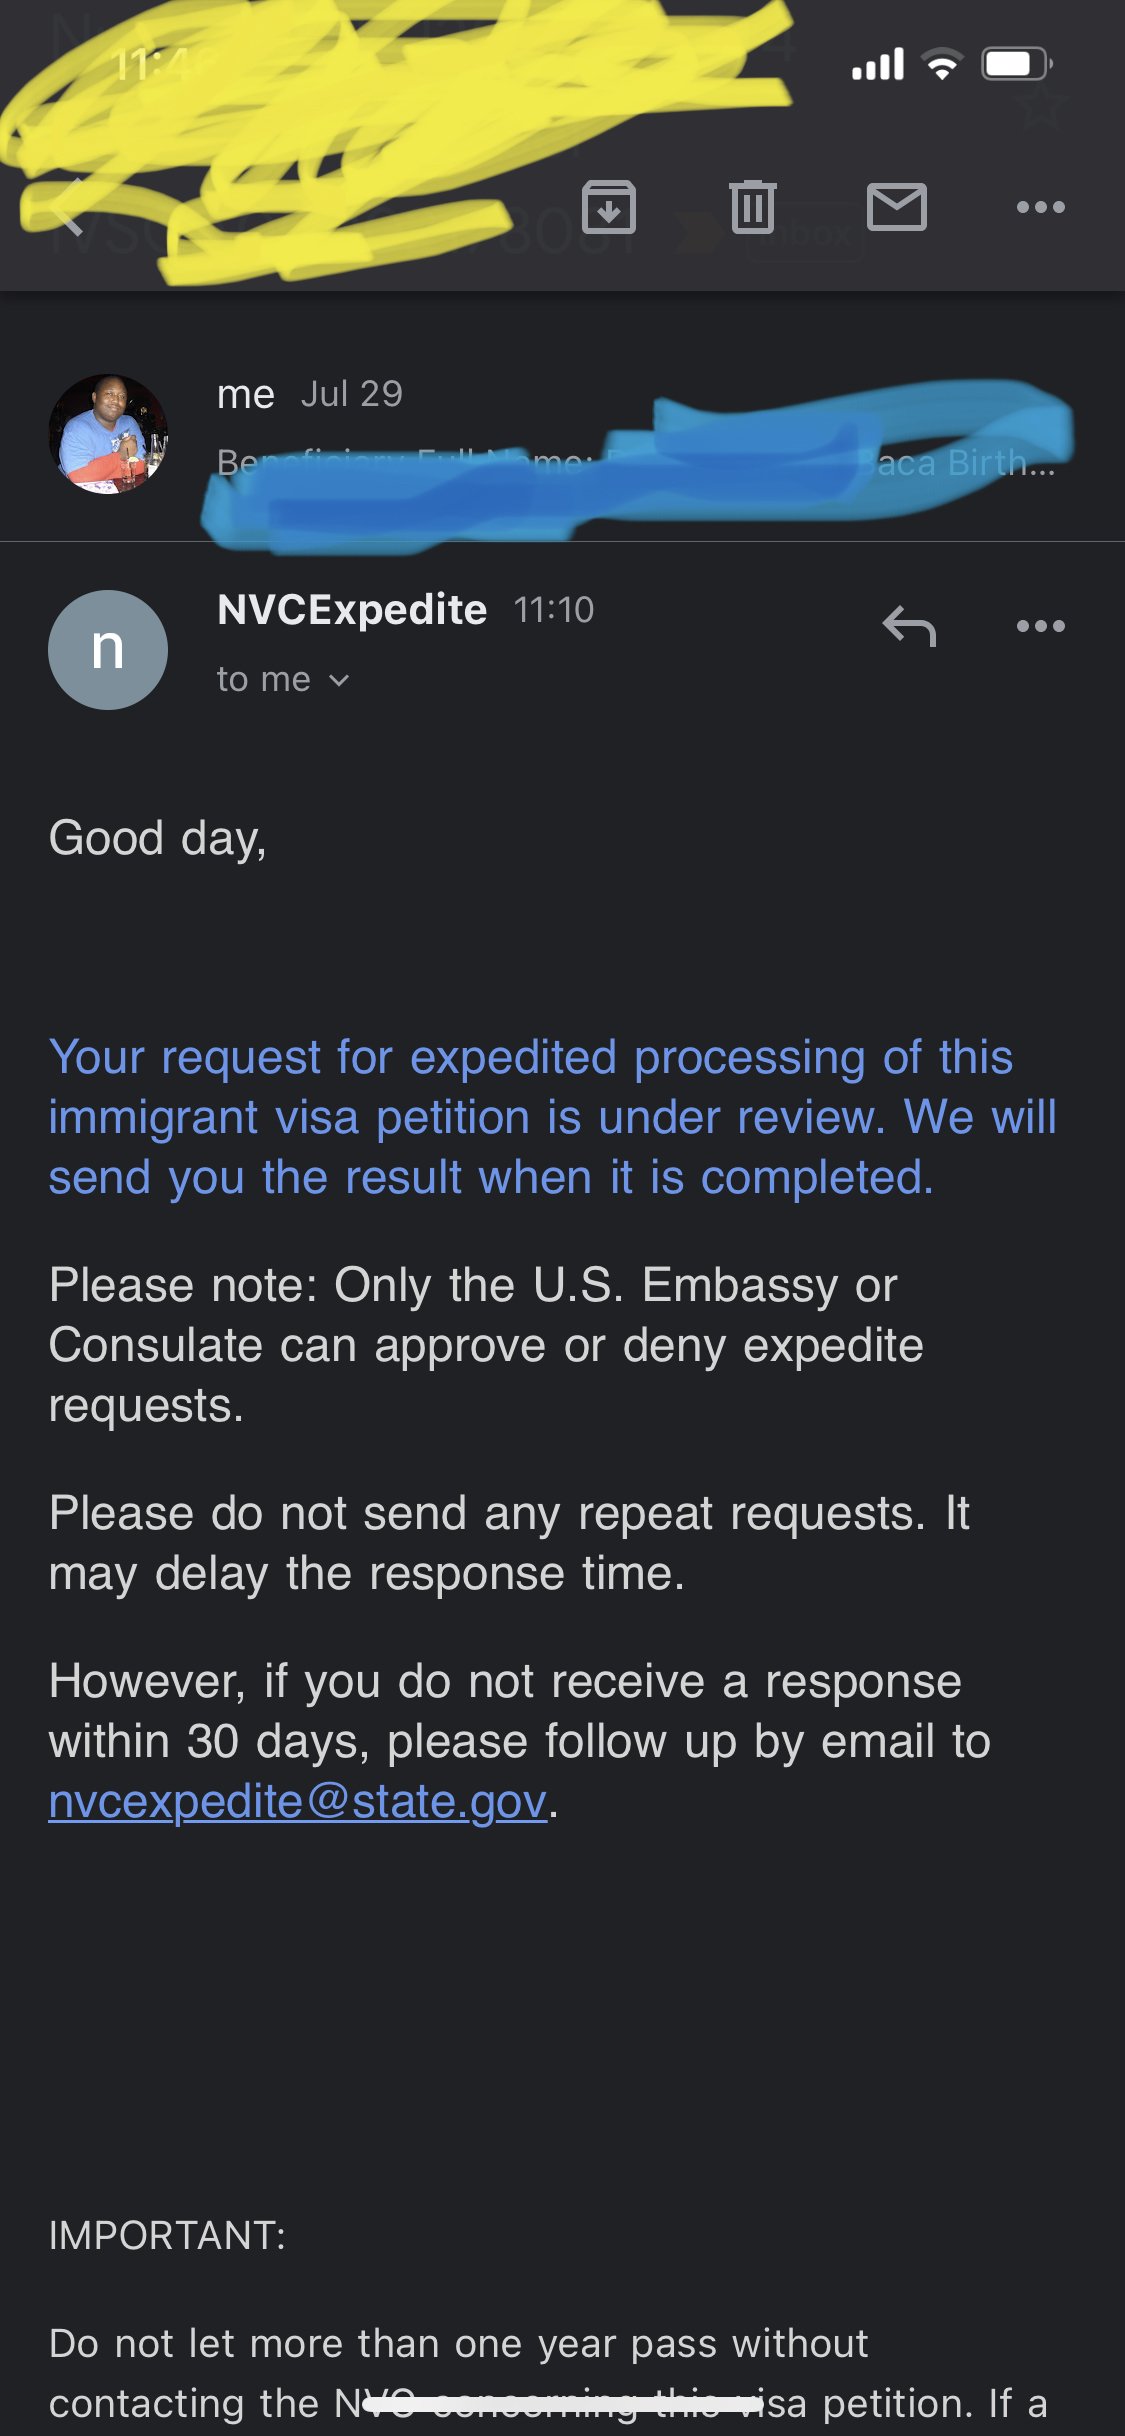Tap the Inbox label tag
The width and height of the screenshot is (1125, 2436).
tap(805, 233)
